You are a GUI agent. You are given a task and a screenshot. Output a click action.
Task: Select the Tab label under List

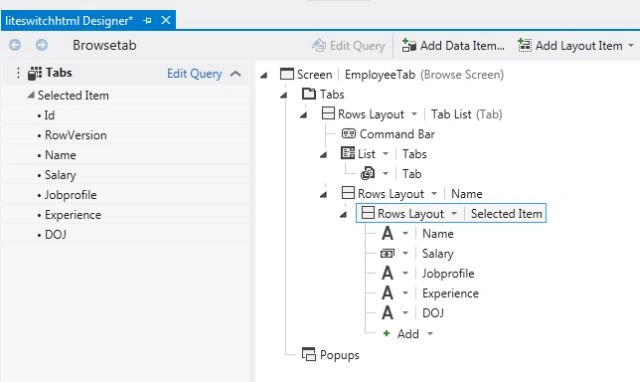[411, 174]
